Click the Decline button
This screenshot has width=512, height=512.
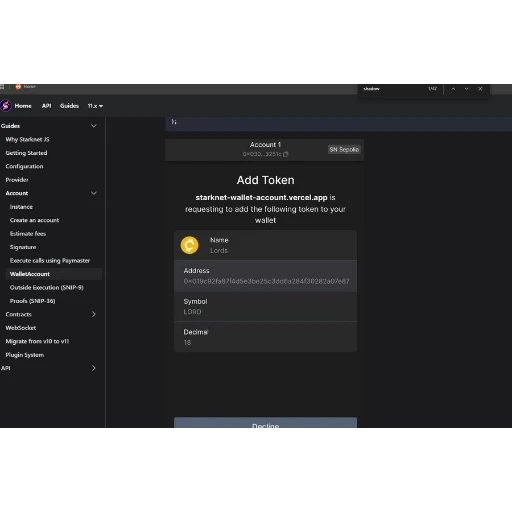point(265,422)
